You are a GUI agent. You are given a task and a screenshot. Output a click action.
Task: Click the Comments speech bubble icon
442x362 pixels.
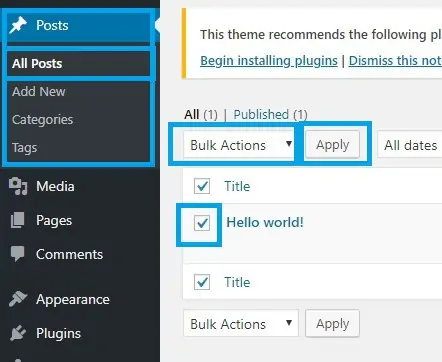pos(17,254)
